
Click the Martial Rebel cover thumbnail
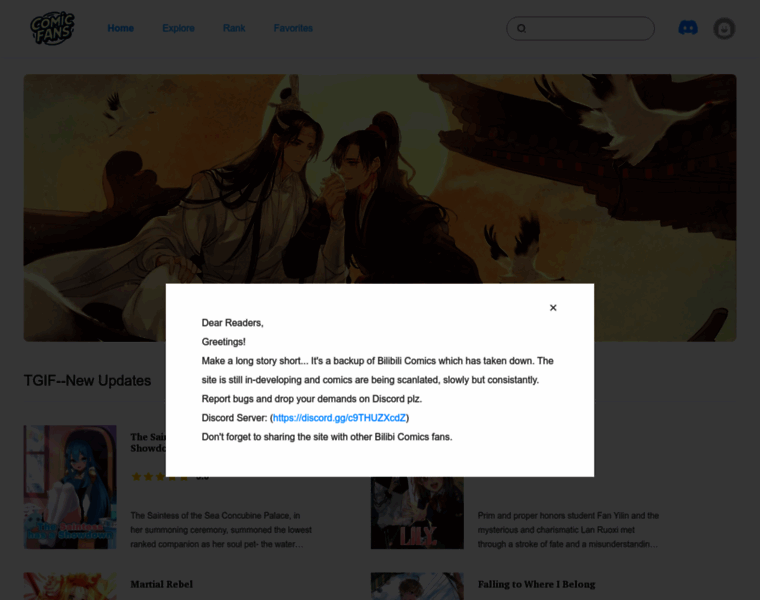click(70, 587)
